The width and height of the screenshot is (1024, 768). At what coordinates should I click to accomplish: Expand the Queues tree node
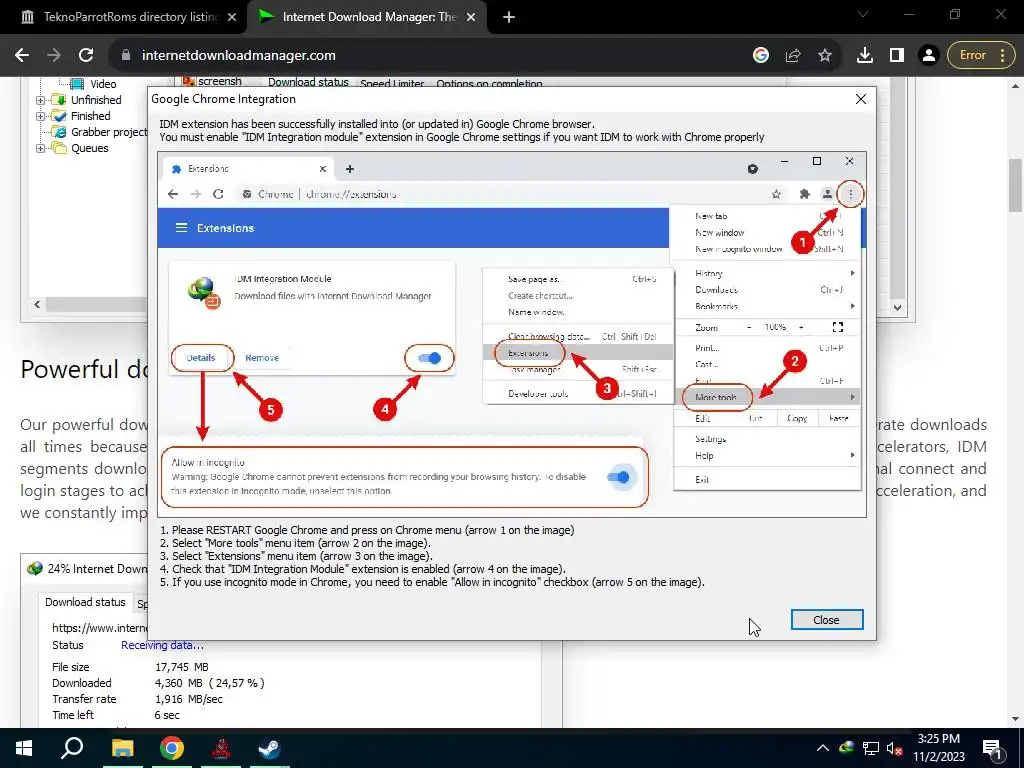pos(40,148)
